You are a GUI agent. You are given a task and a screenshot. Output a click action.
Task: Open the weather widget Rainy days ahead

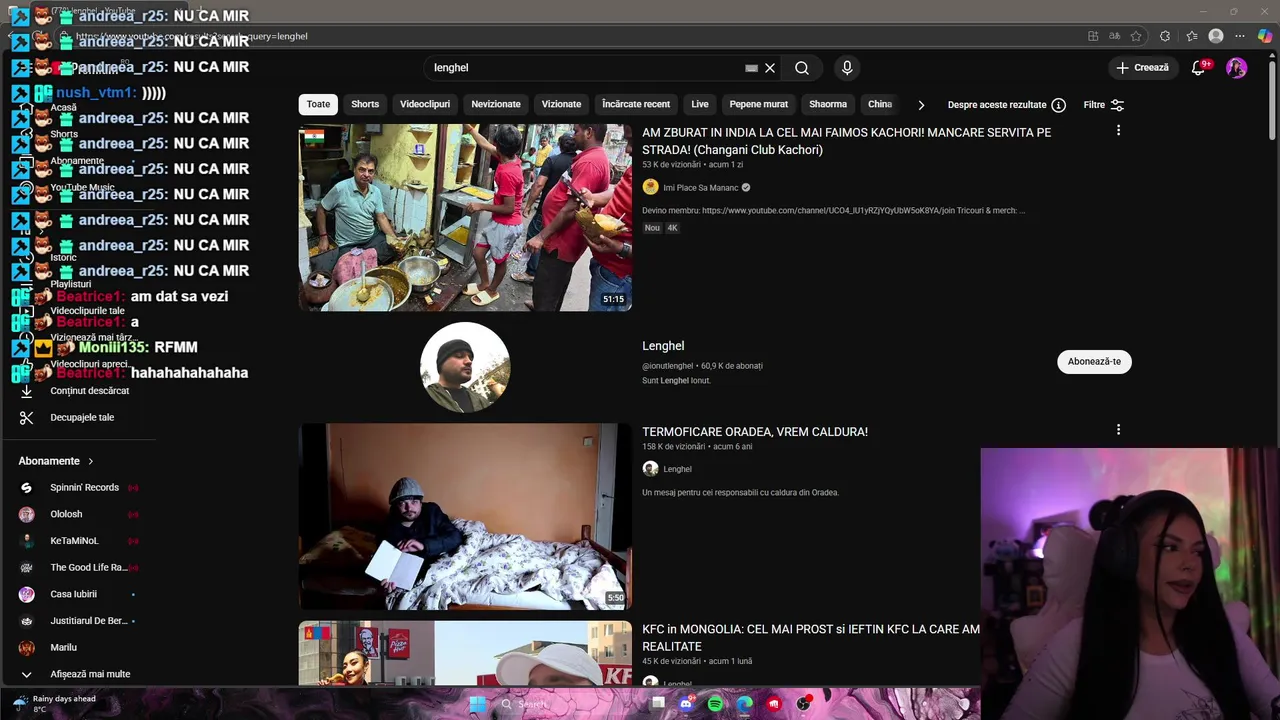tap(56, 704)
